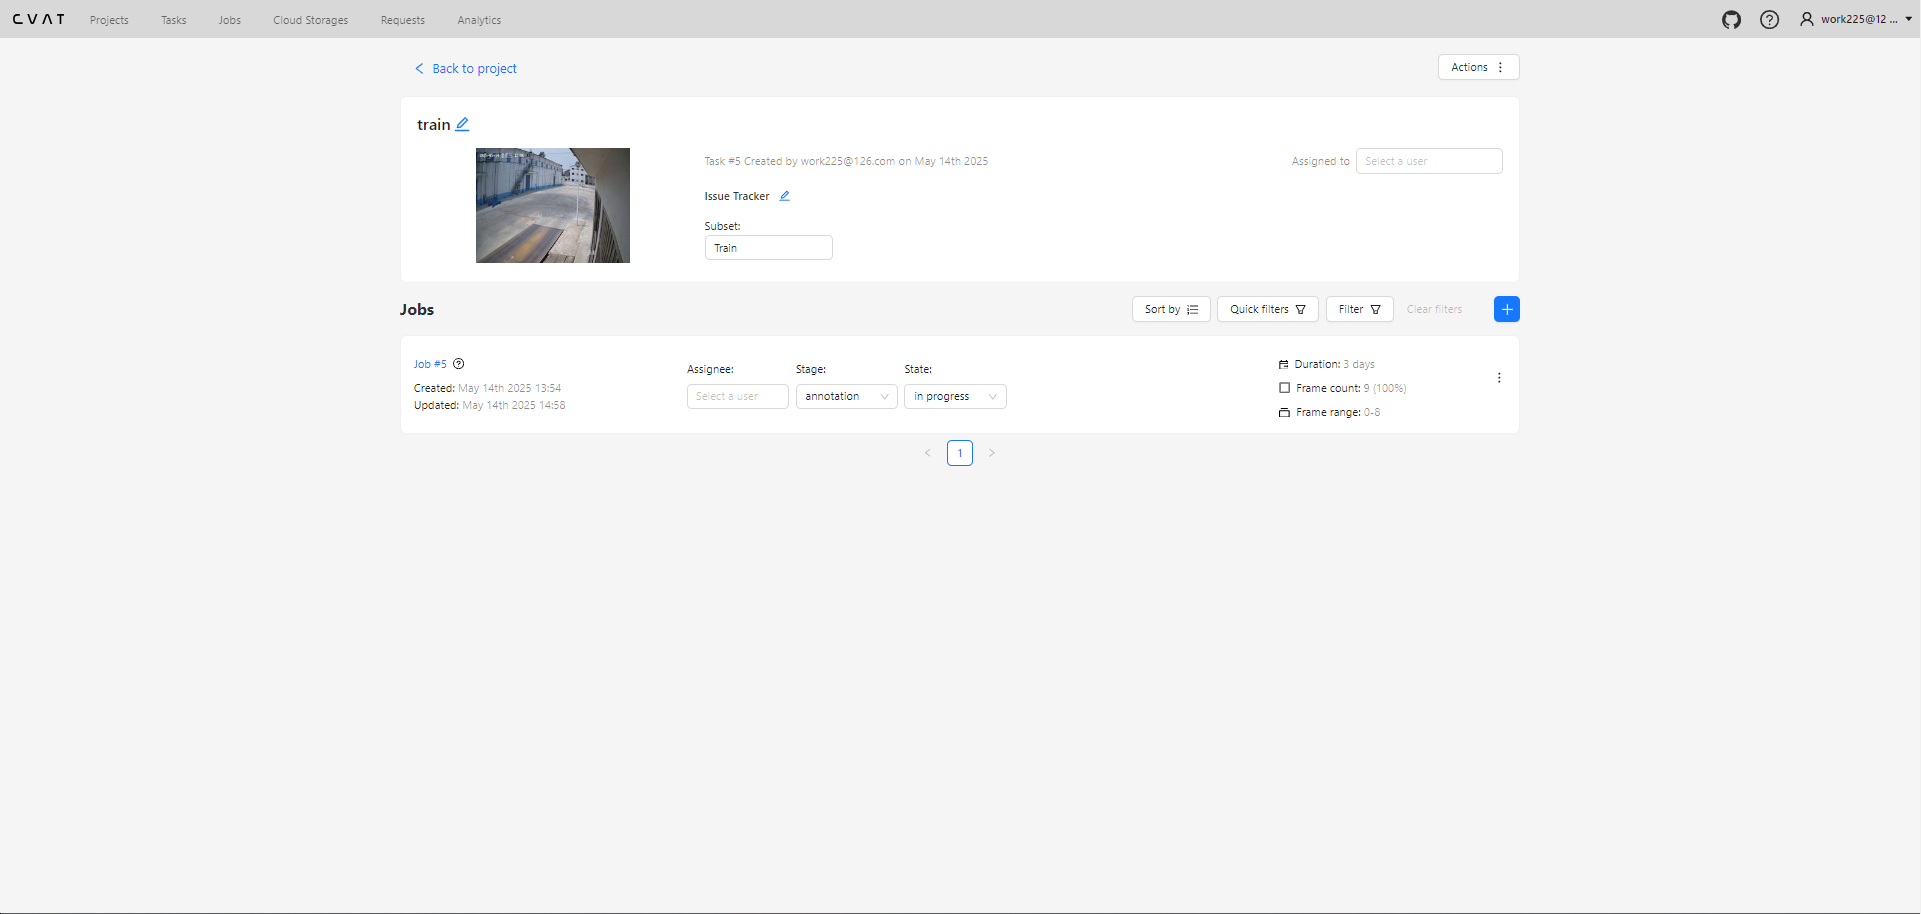Click the Frame count icon
The width and height of the screenshot is (1921, 914).
(x=1284, y=388)
